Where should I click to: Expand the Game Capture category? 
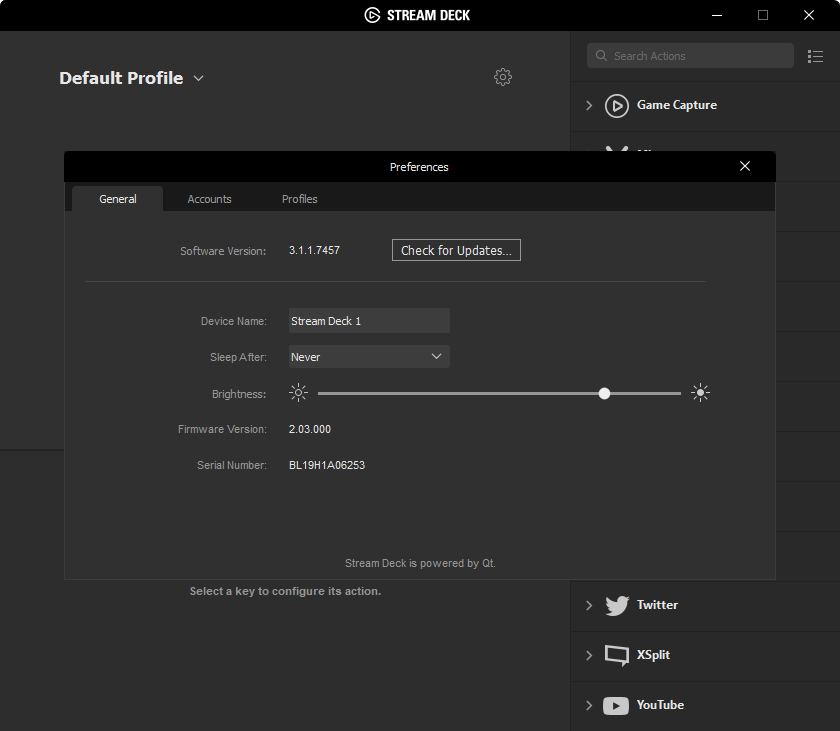coord(589,105)
